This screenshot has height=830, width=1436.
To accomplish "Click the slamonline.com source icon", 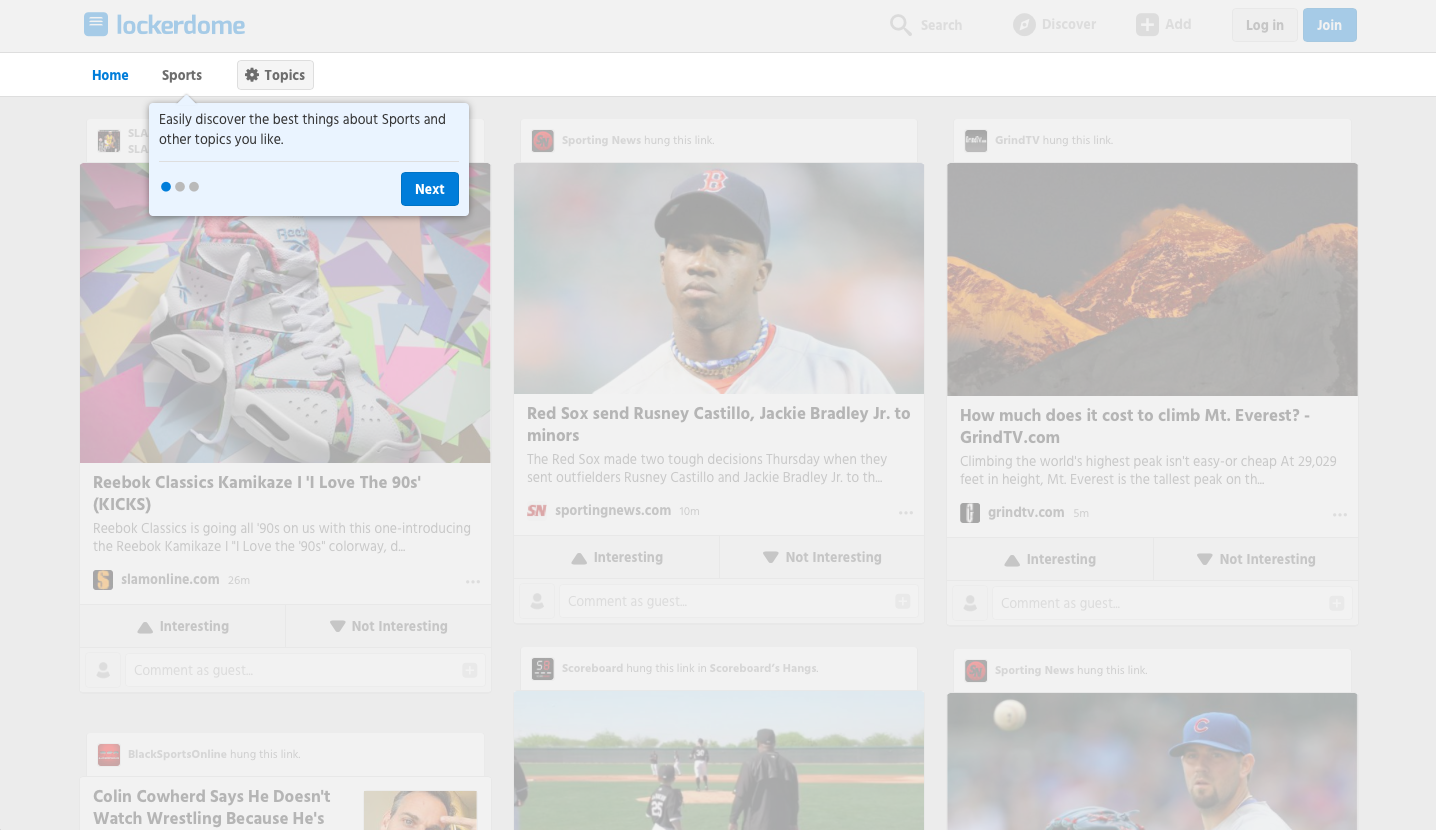I will click(x=103, y=580).
